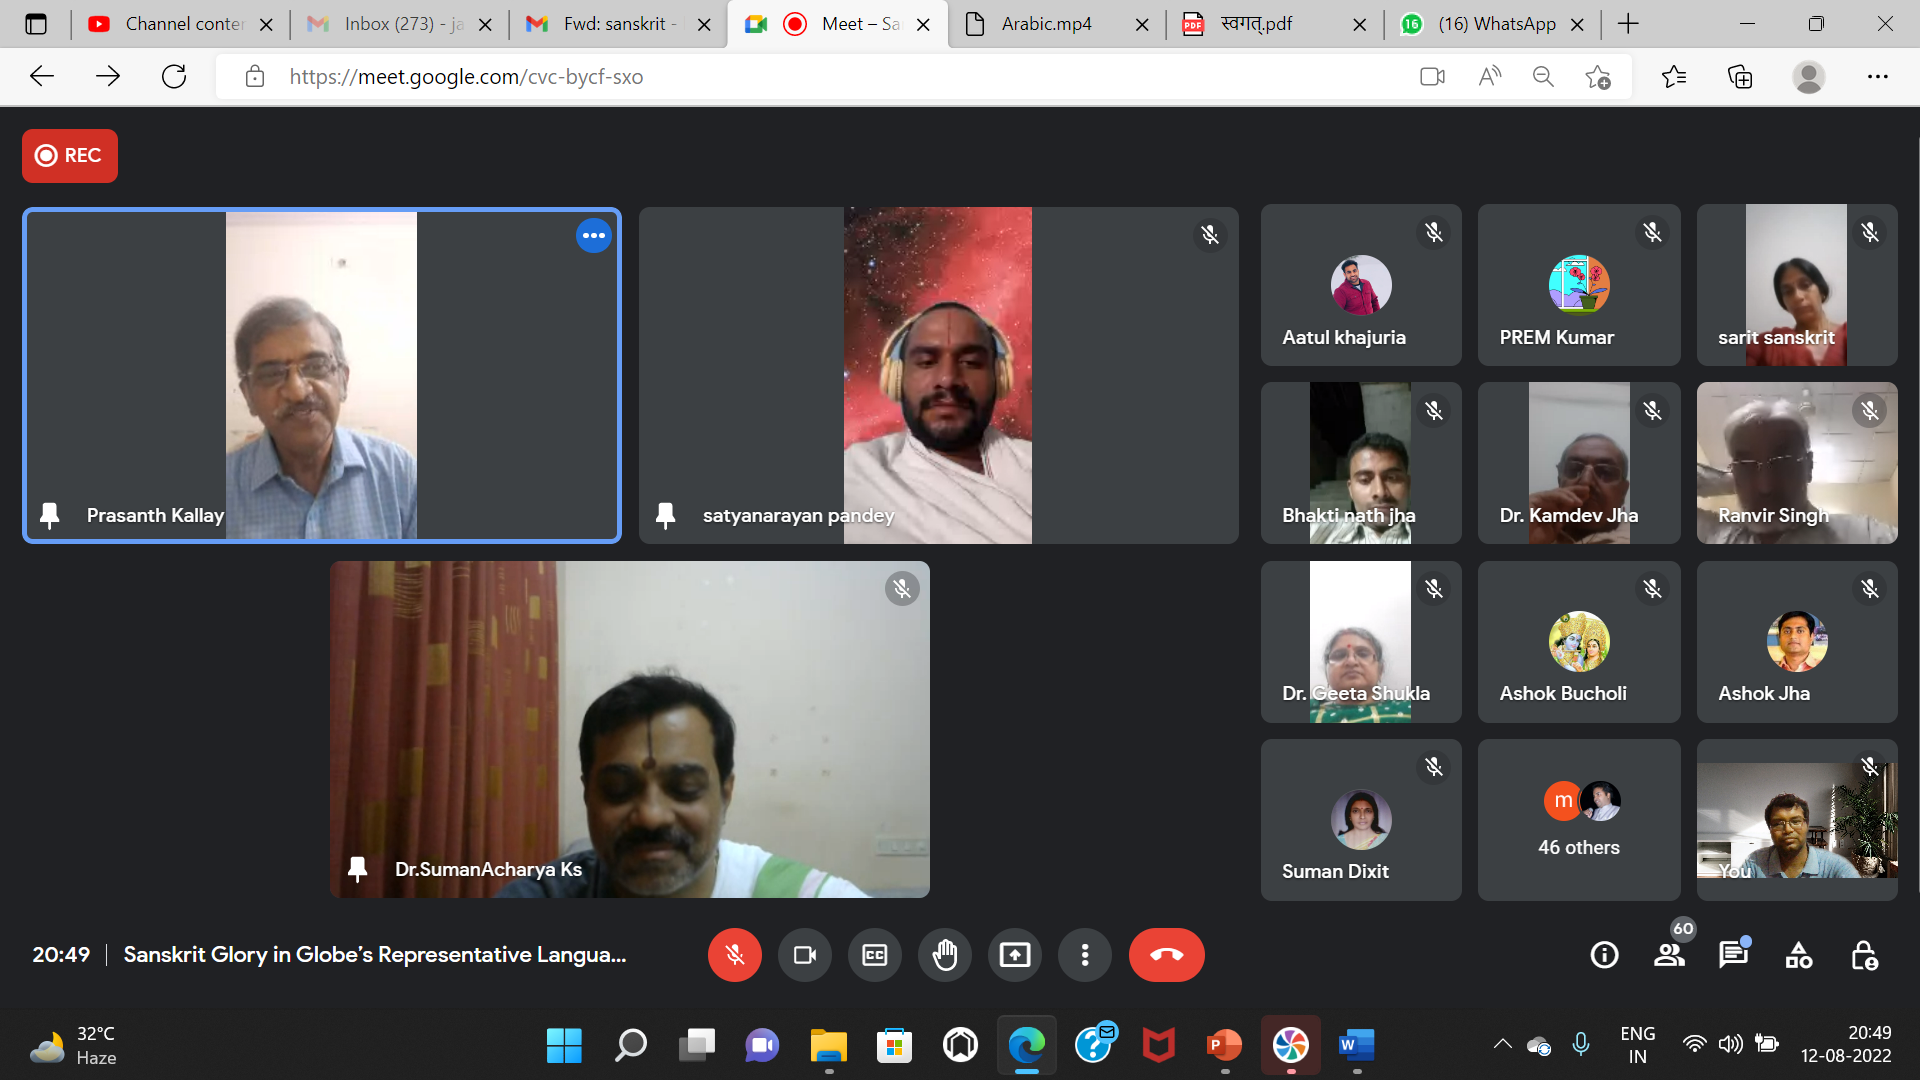The height and width of the screenshot is (1080, 1920).
Task: Raise hand in the meeting
Action: [x=945, y=955]
